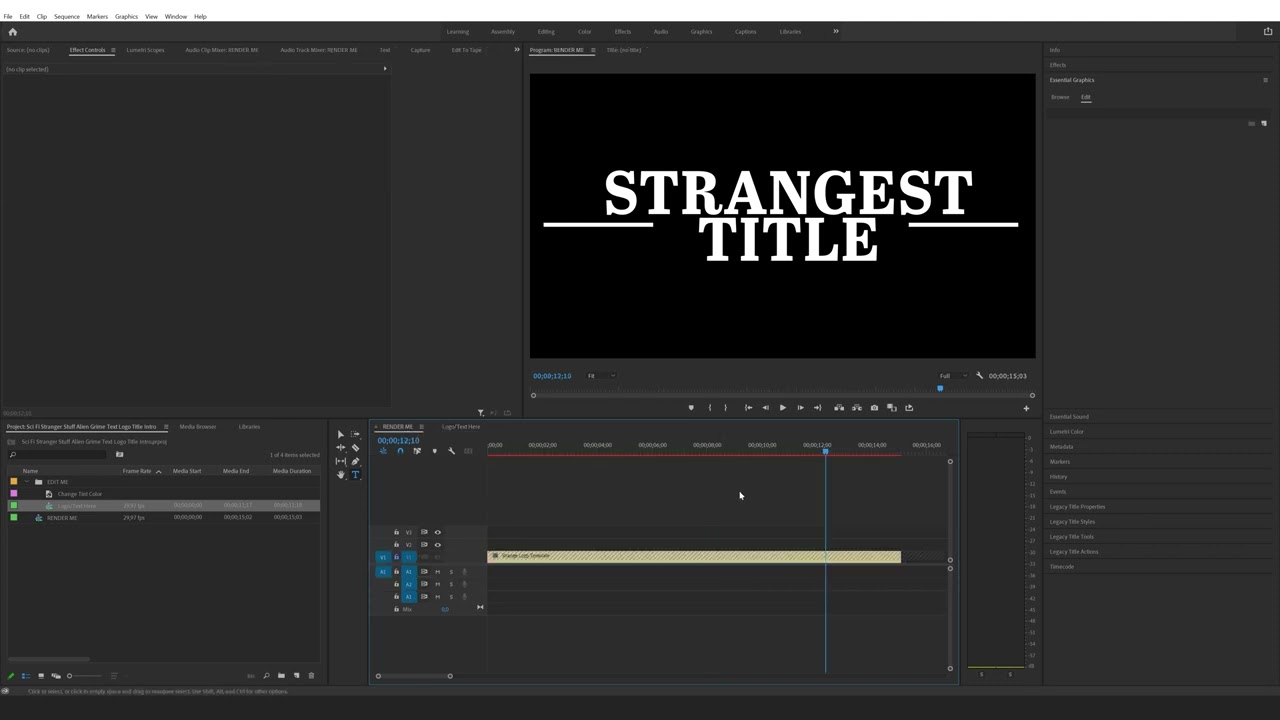Image resolution: width=1280 pixels, height=720 pixels.
Task: Select the Track Select Forward tool
Action: tap(355, 434)
